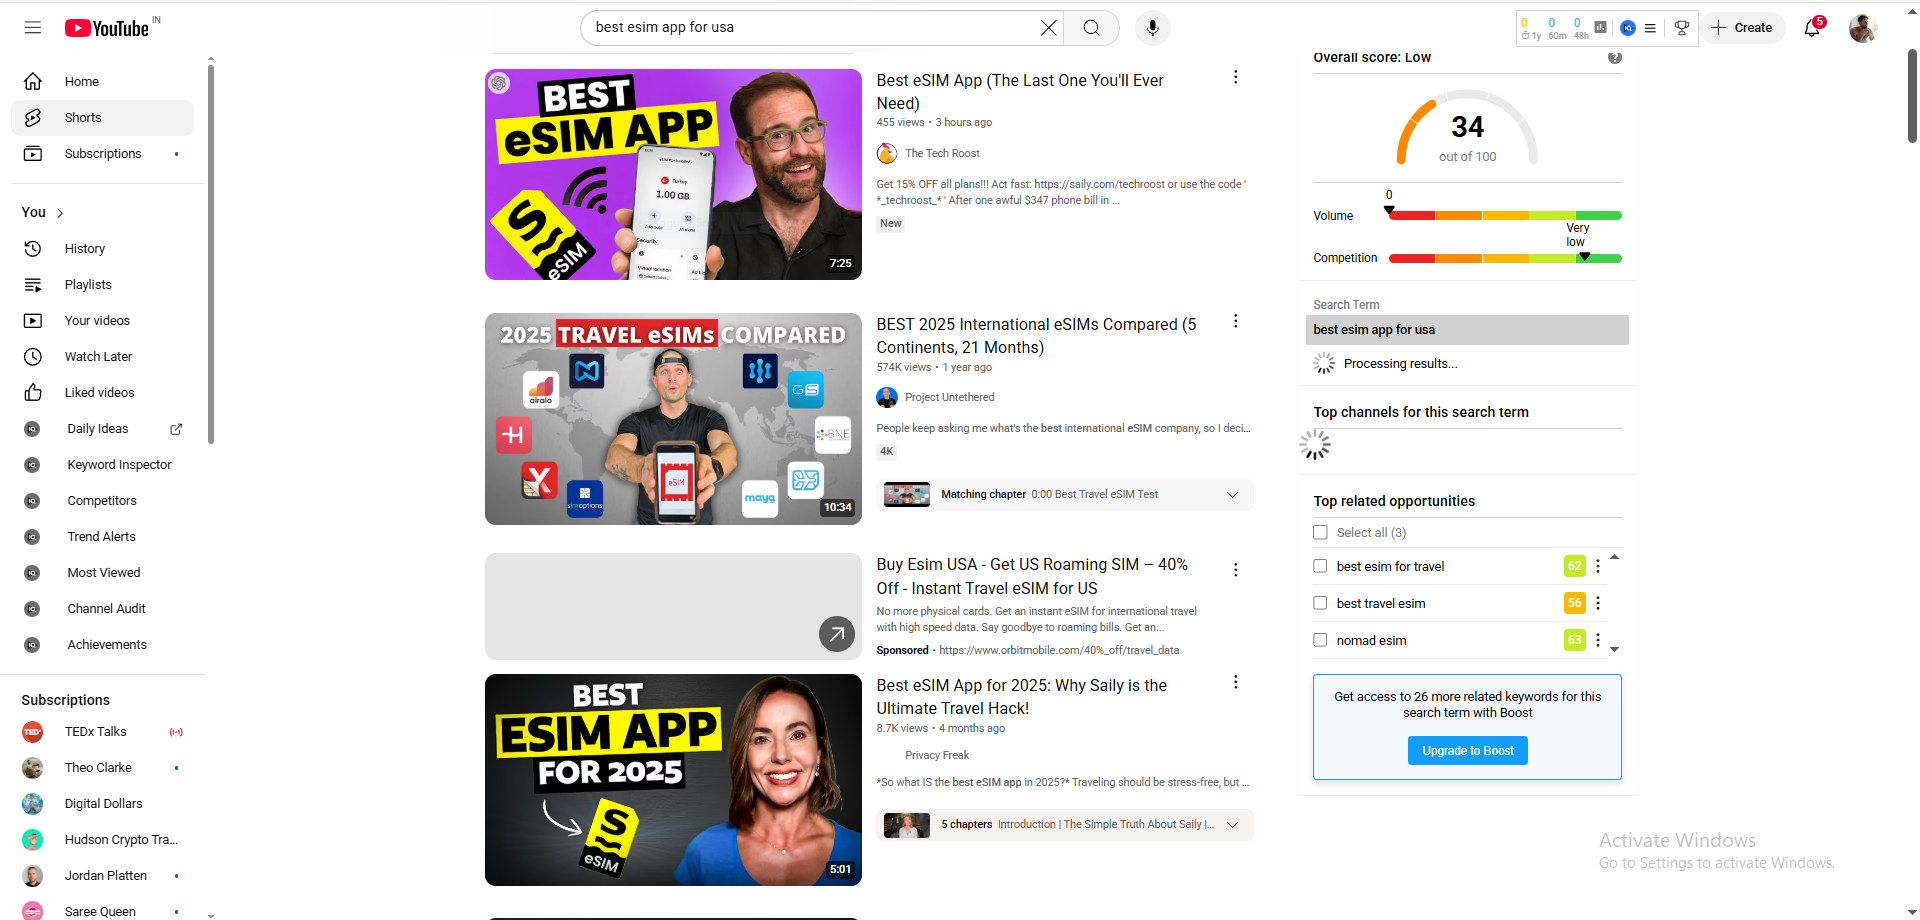Open the vidIQ stats bar chart icon

click(1601, 28)
